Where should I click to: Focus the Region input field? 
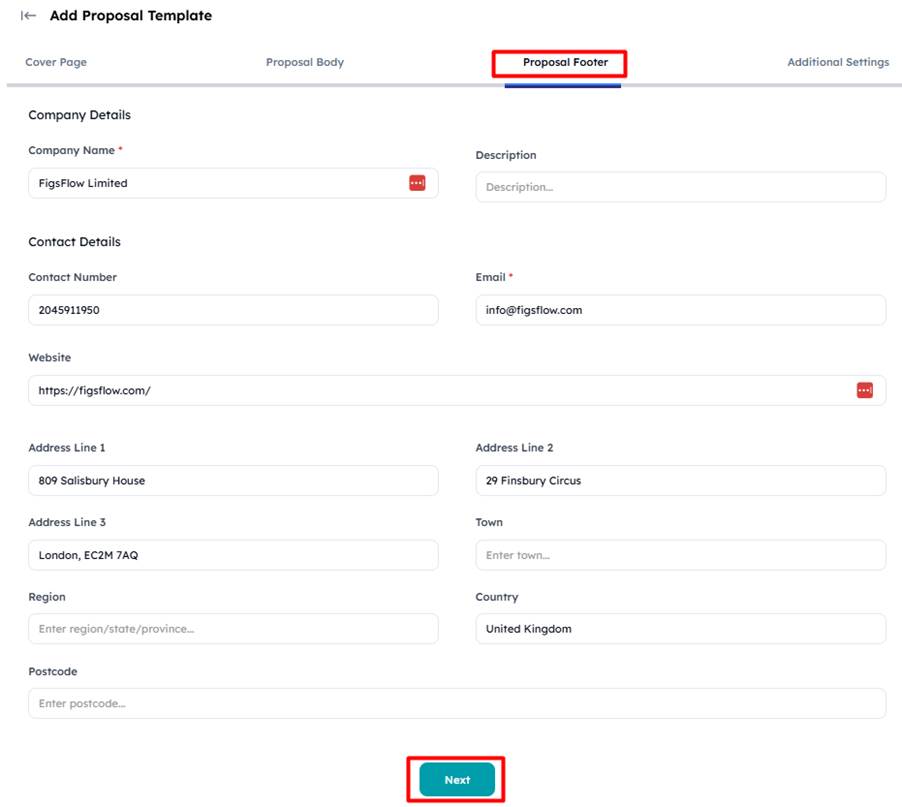(x=233, y=629)
